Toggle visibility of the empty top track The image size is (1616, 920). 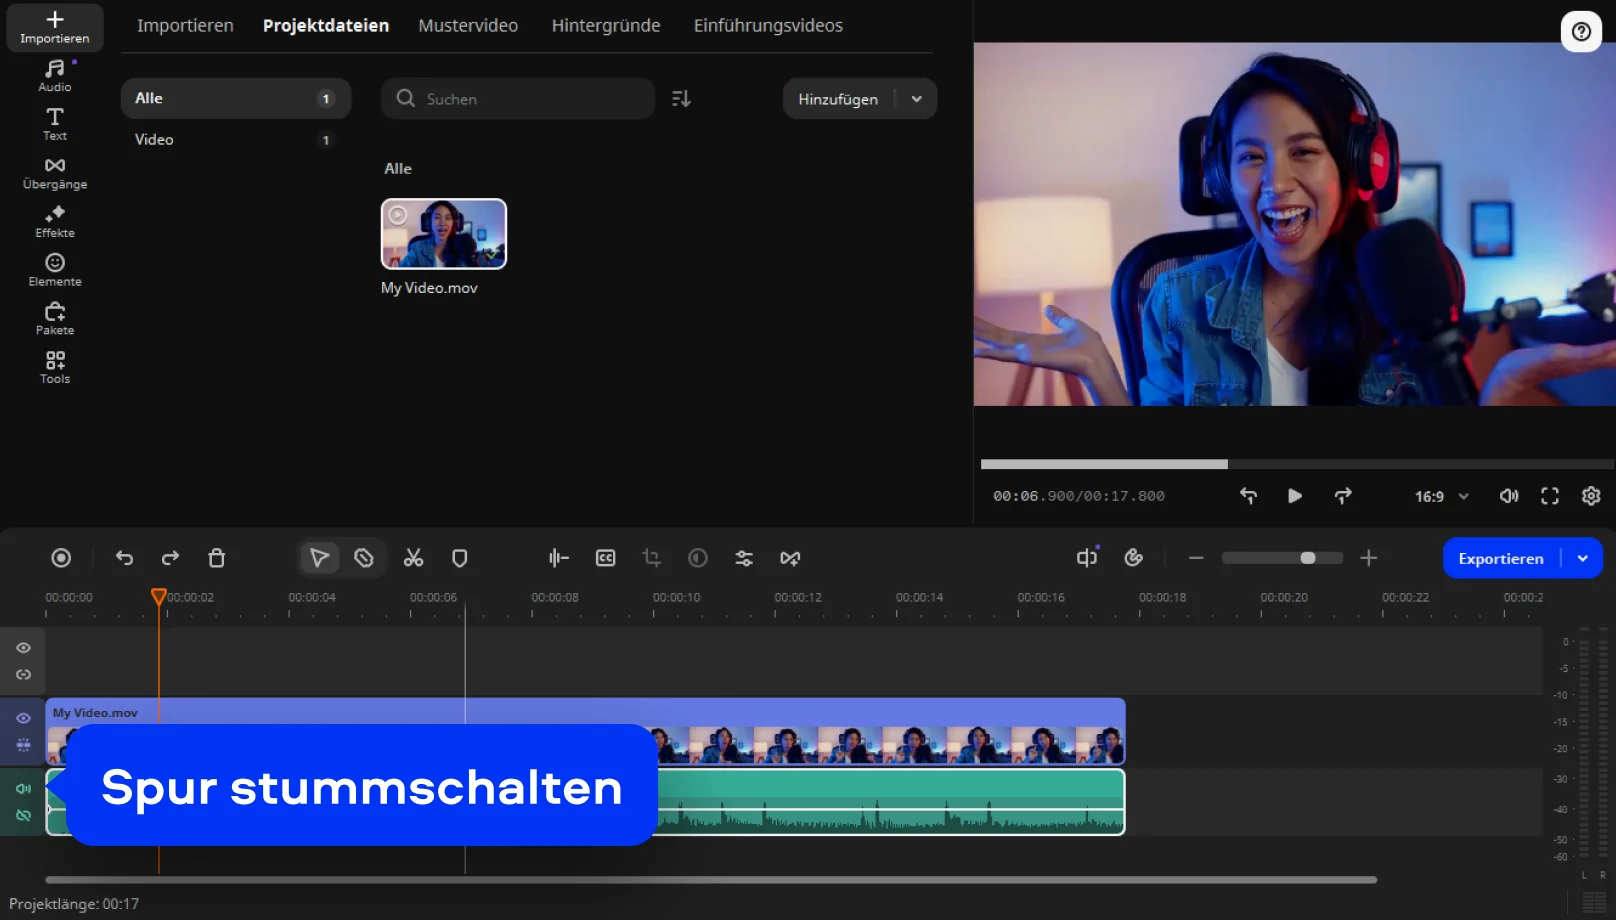coord(23,648)
